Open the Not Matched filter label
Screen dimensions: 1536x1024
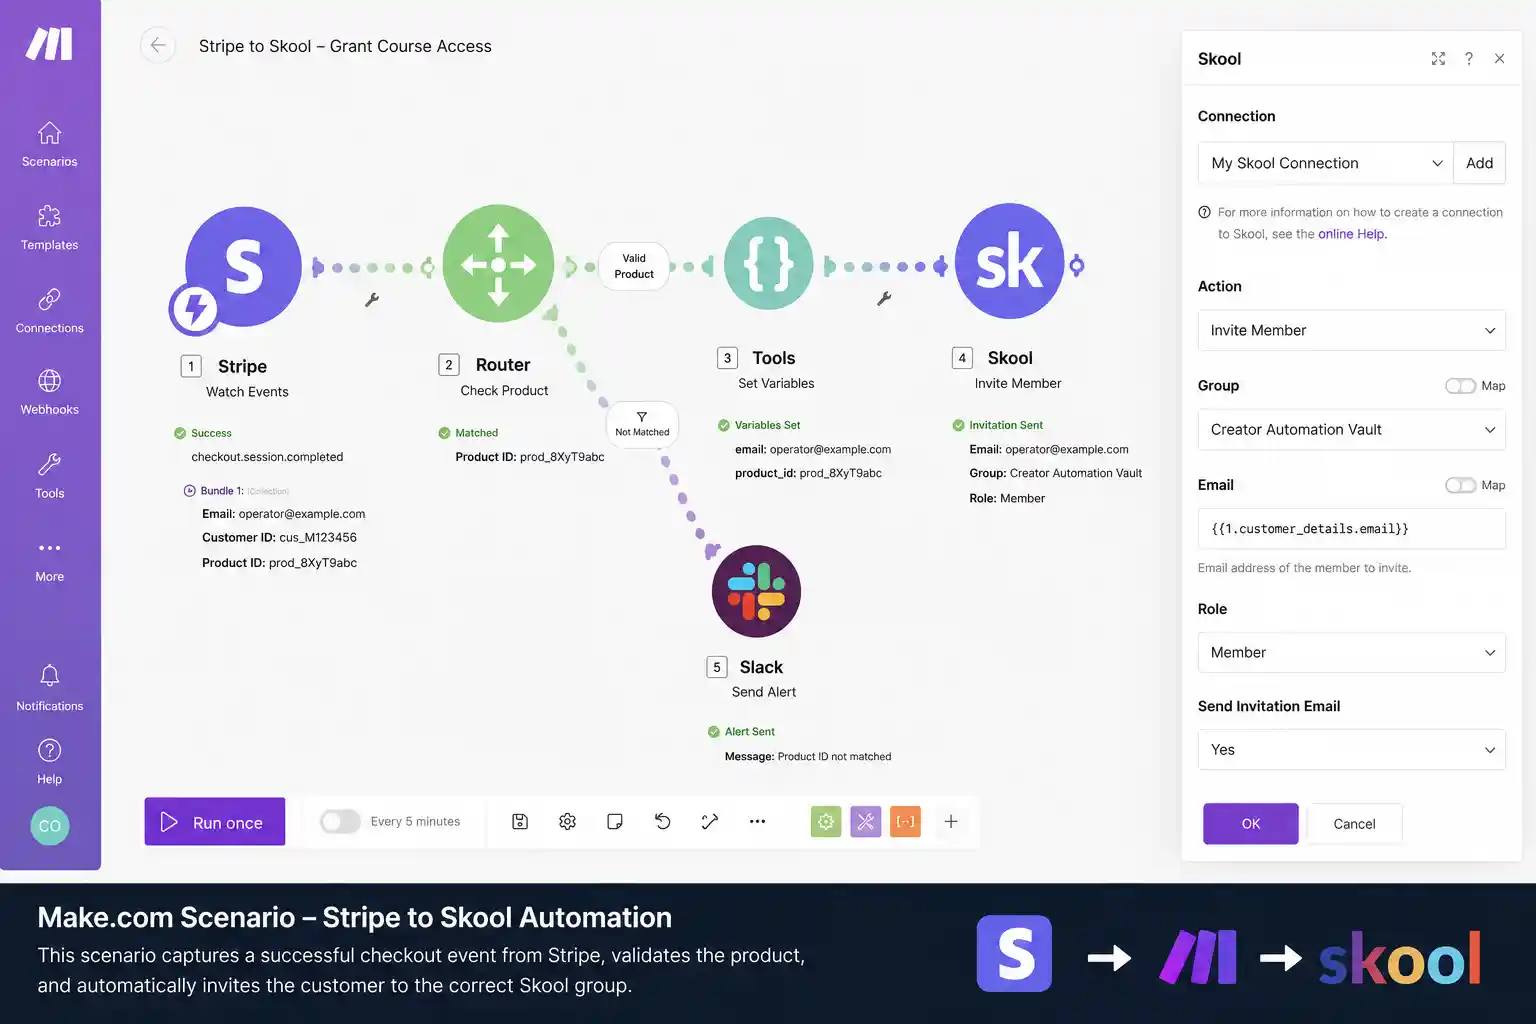(642, 425)
